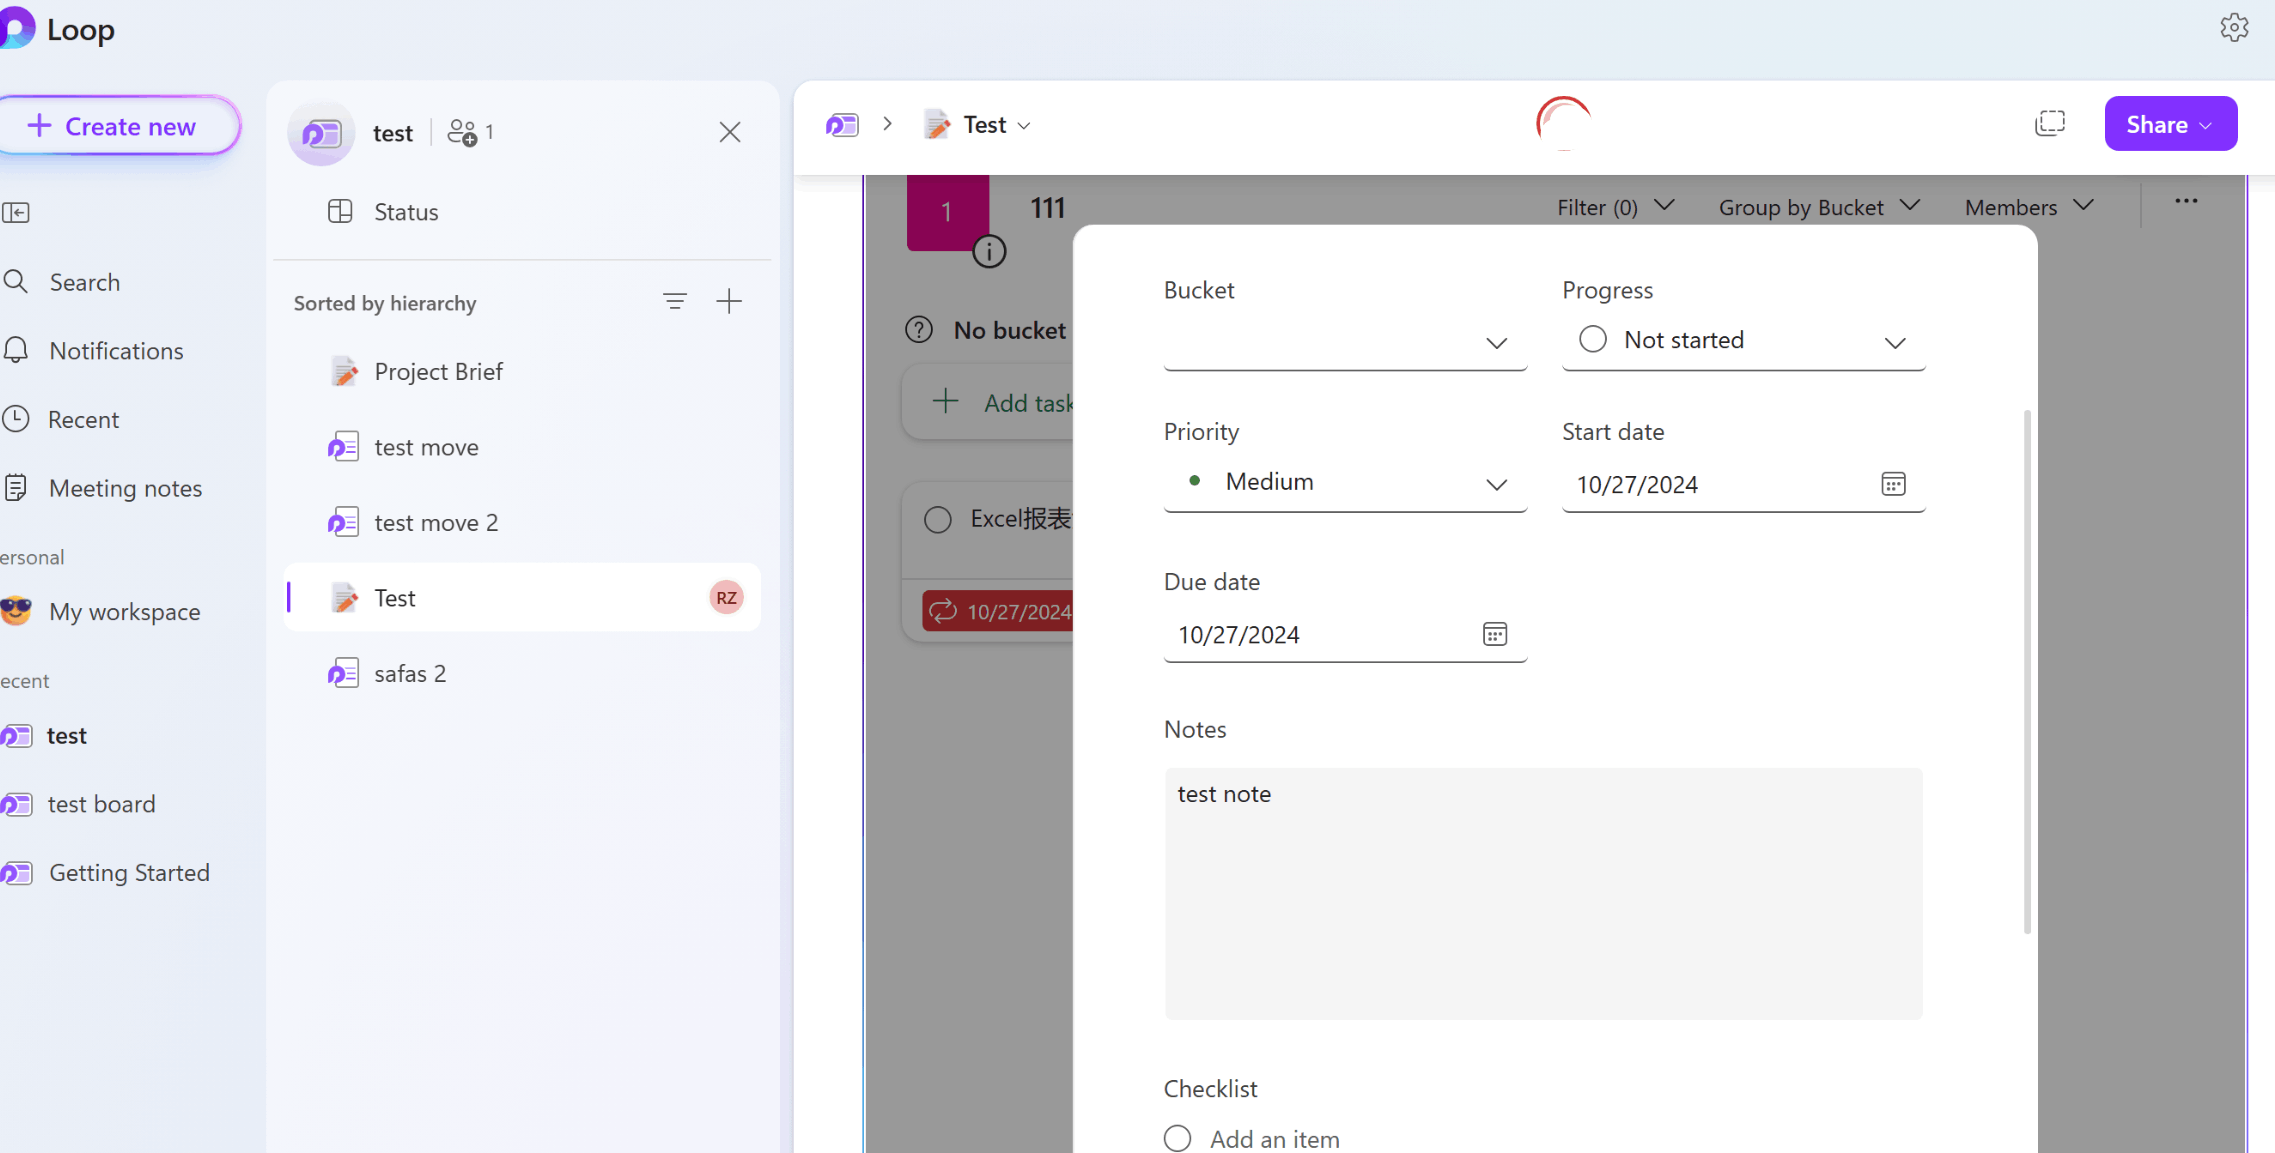Click the Not started progress circle
Screen dimensions: 2275x1153
[1592, 340]
